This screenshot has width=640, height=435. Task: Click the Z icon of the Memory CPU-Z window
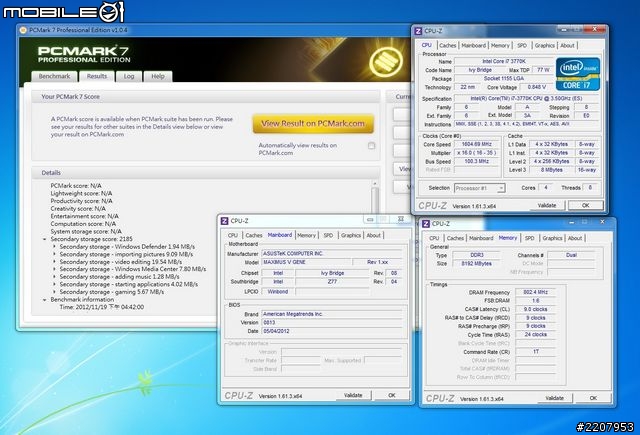pyautogui.click(x=425, y=224)
